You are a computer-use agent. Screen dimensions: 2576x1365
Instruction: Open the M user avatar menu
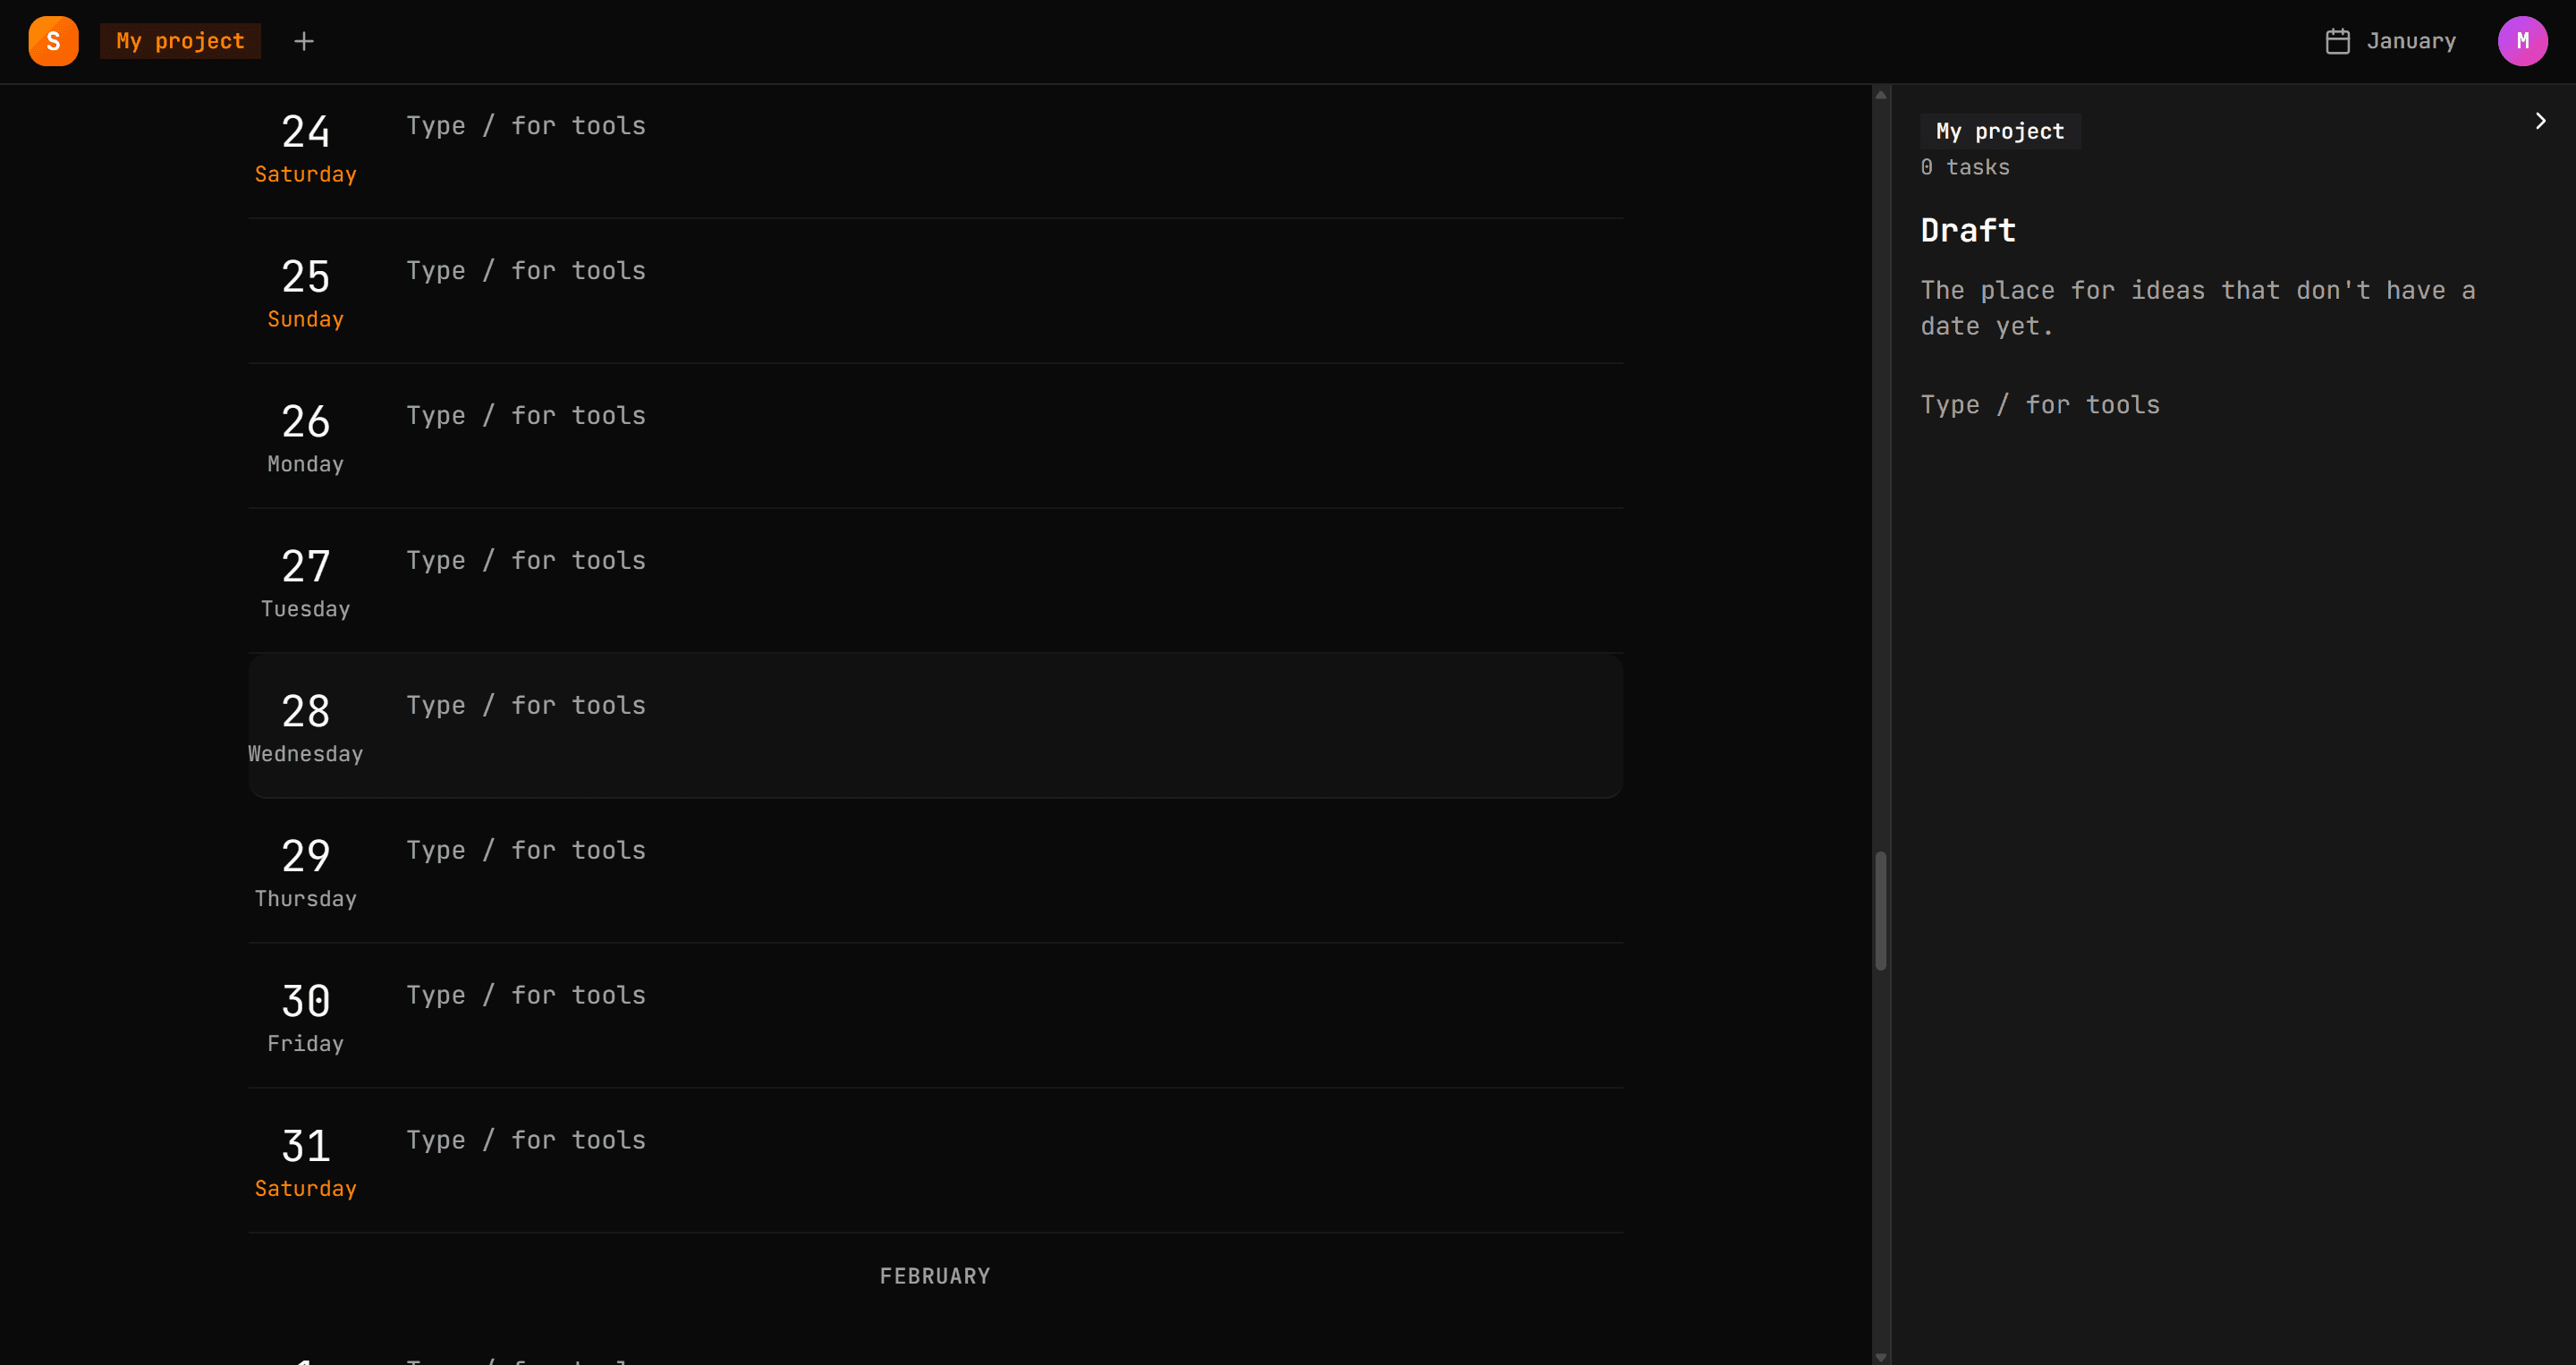click(x=2522, y=41)
